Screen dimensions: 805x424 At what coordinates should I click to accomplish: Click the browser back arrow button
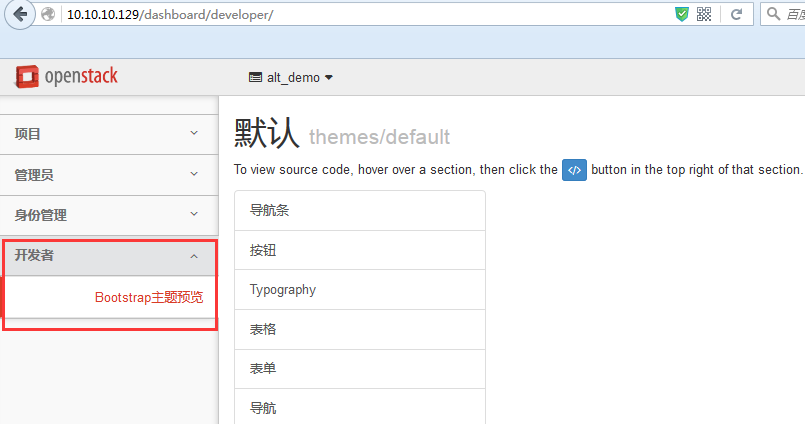pyautogui.click(x=20, y=14)
